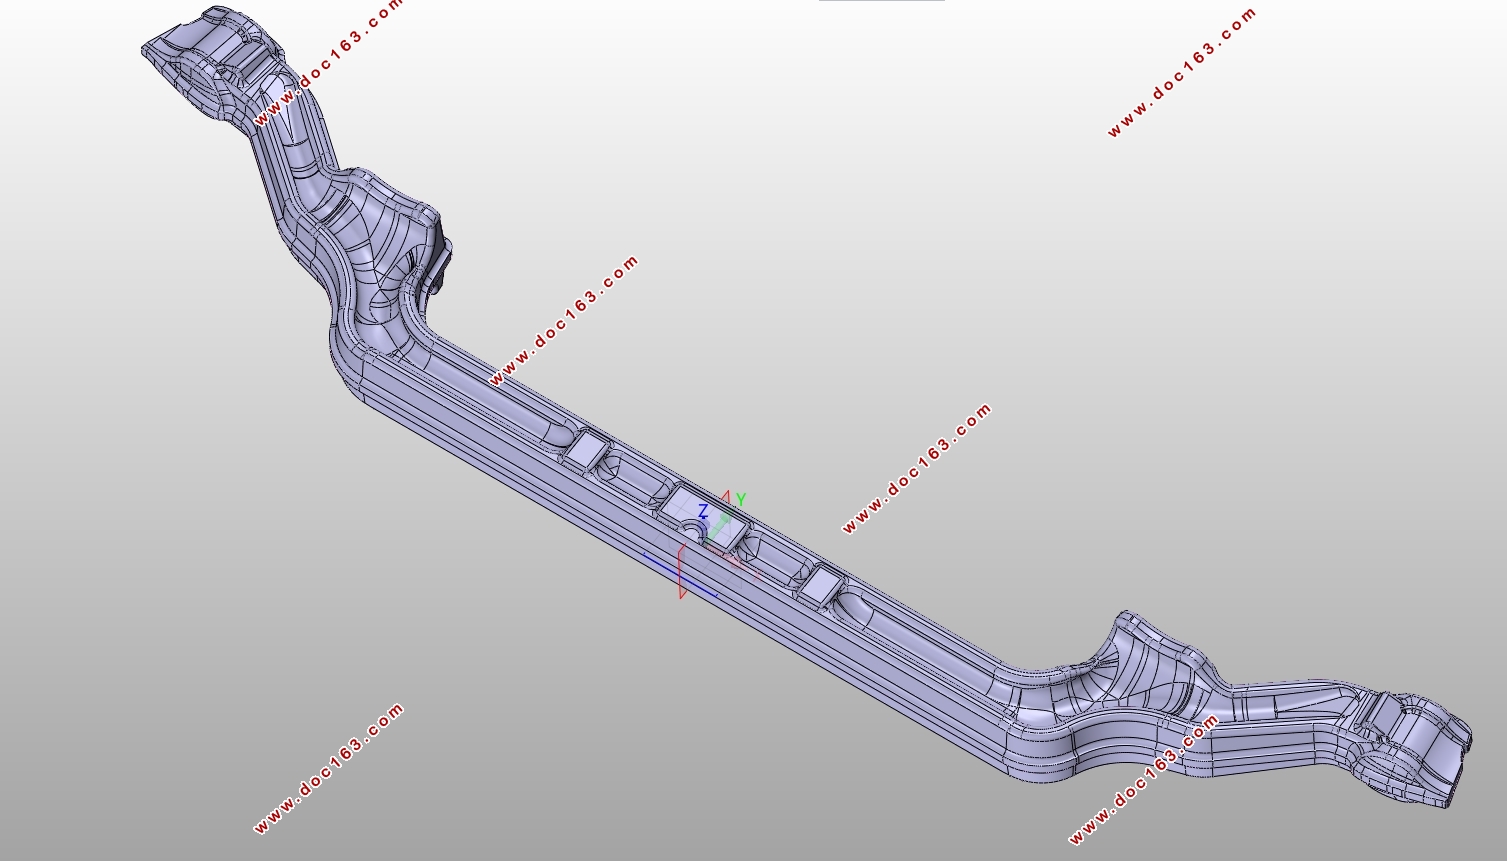This screenshot has height=861, width=1507.
Task: Pick the dark face on upper bracket
Action: coord(440,250)
